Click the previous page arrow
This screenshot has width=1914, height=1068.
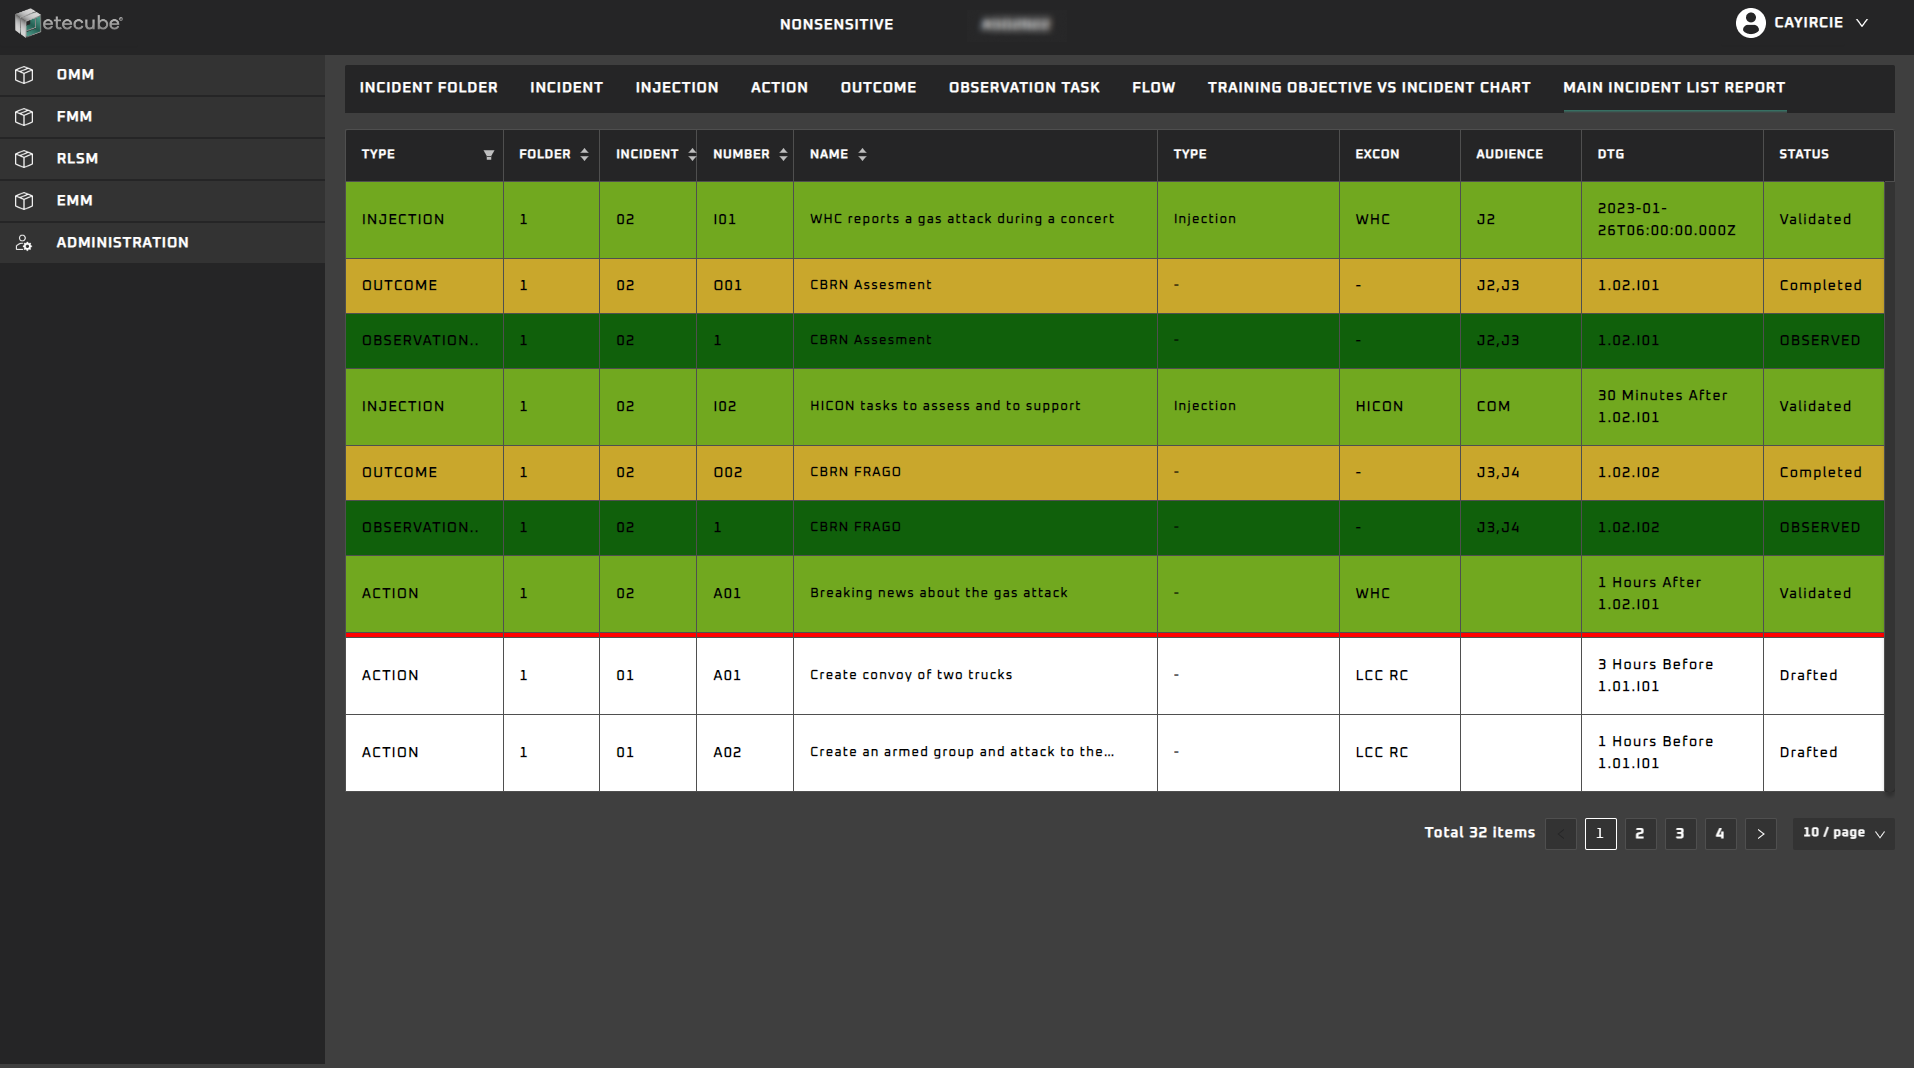(1560, 834)
